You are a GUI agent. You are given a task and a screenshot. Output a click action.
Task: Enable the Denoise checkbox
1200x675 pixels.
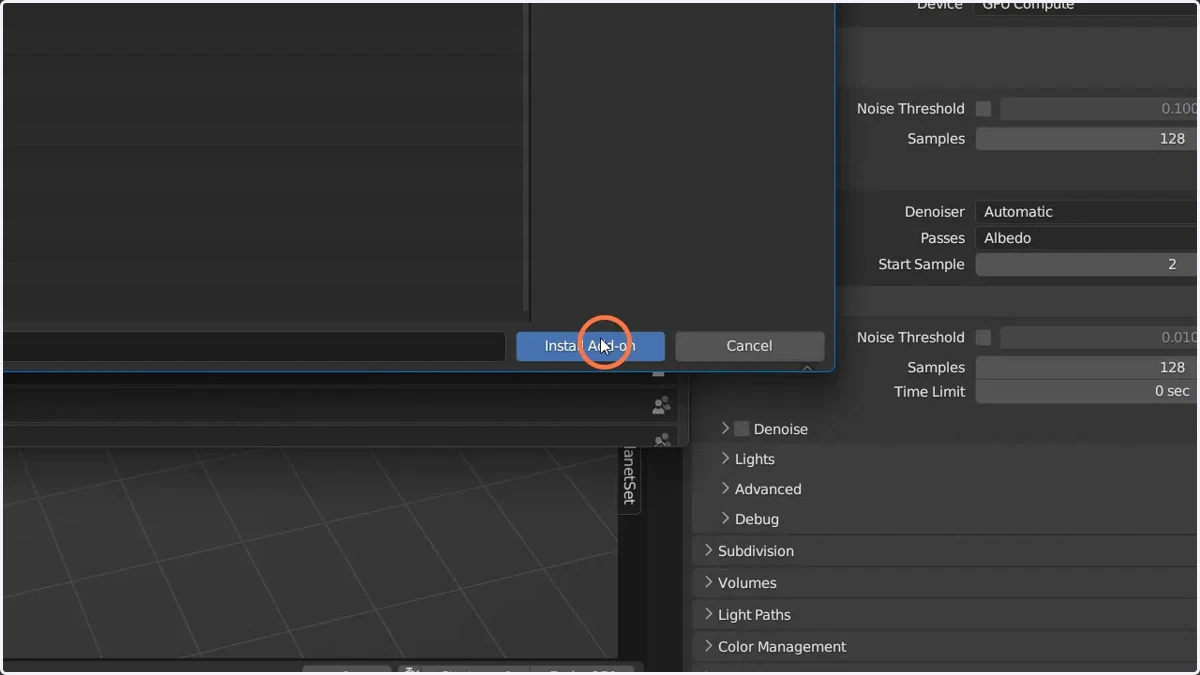(x=741, y=429)
